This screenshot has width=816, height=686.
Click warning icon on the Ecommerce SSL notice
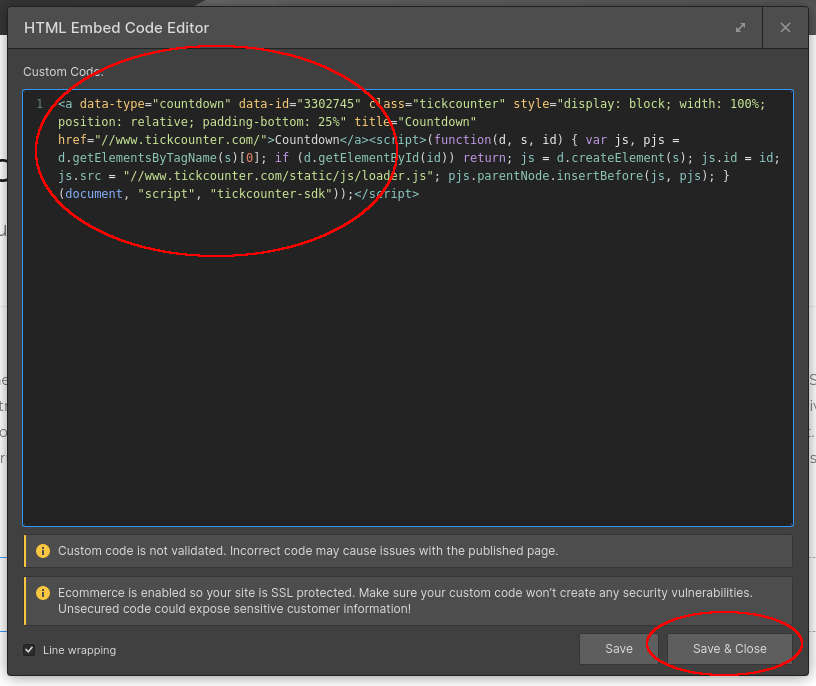point(42,593)
